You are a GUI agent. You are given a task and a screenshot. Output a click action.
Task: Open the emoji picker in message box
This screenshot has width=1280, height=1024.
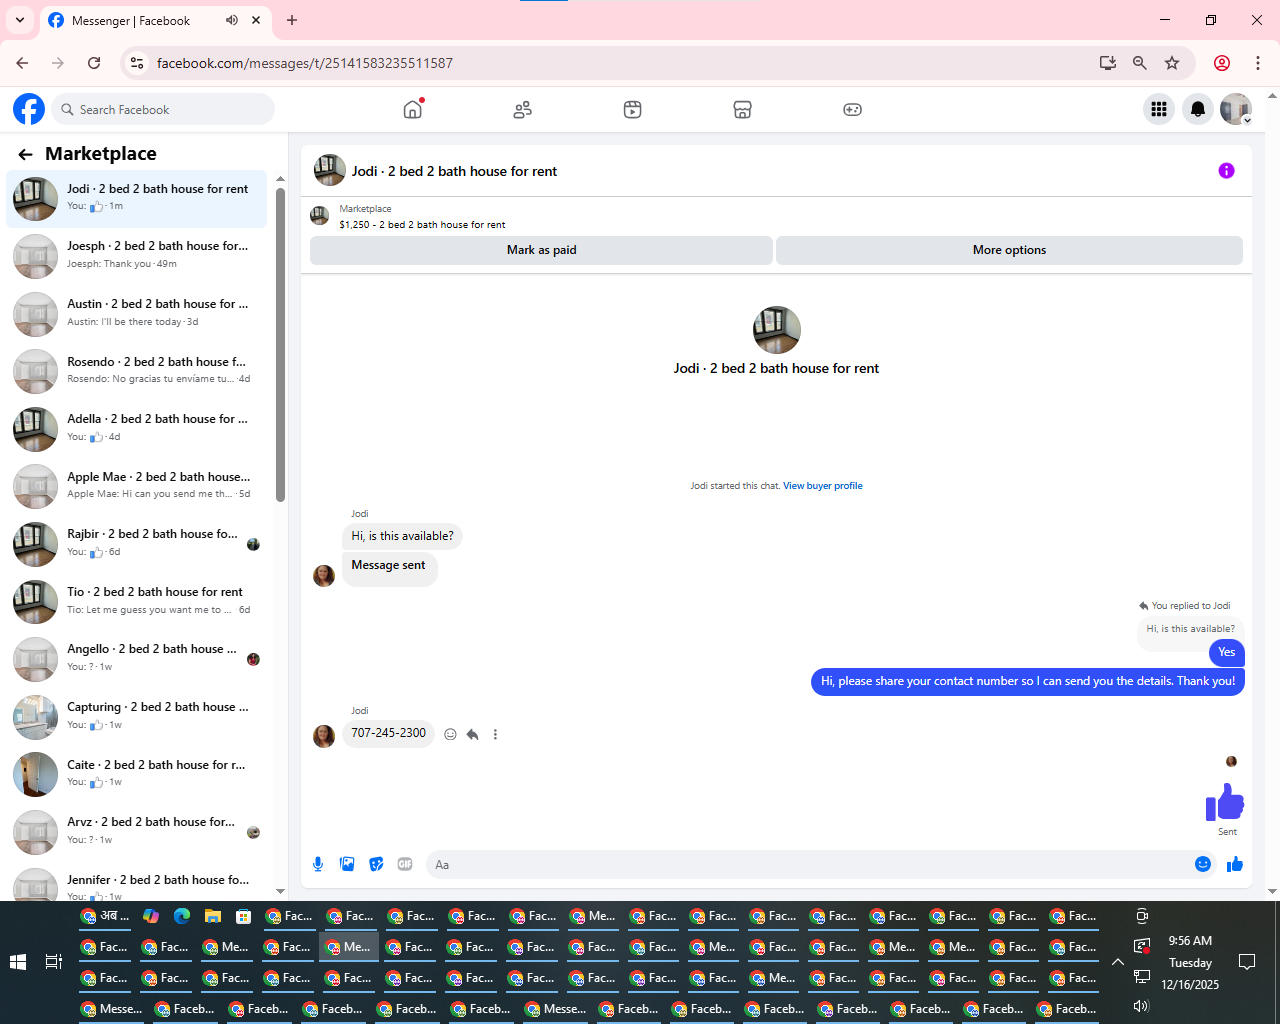click(1203, 864)
